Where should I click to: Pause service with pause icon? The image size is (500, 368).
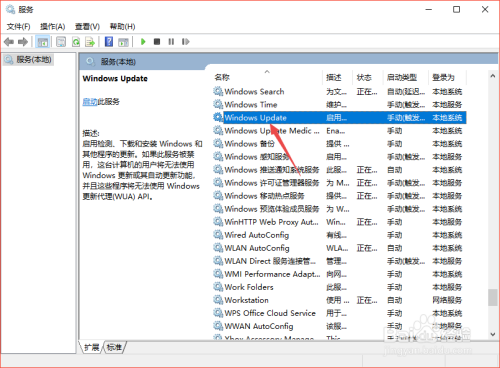click(171, 42)
